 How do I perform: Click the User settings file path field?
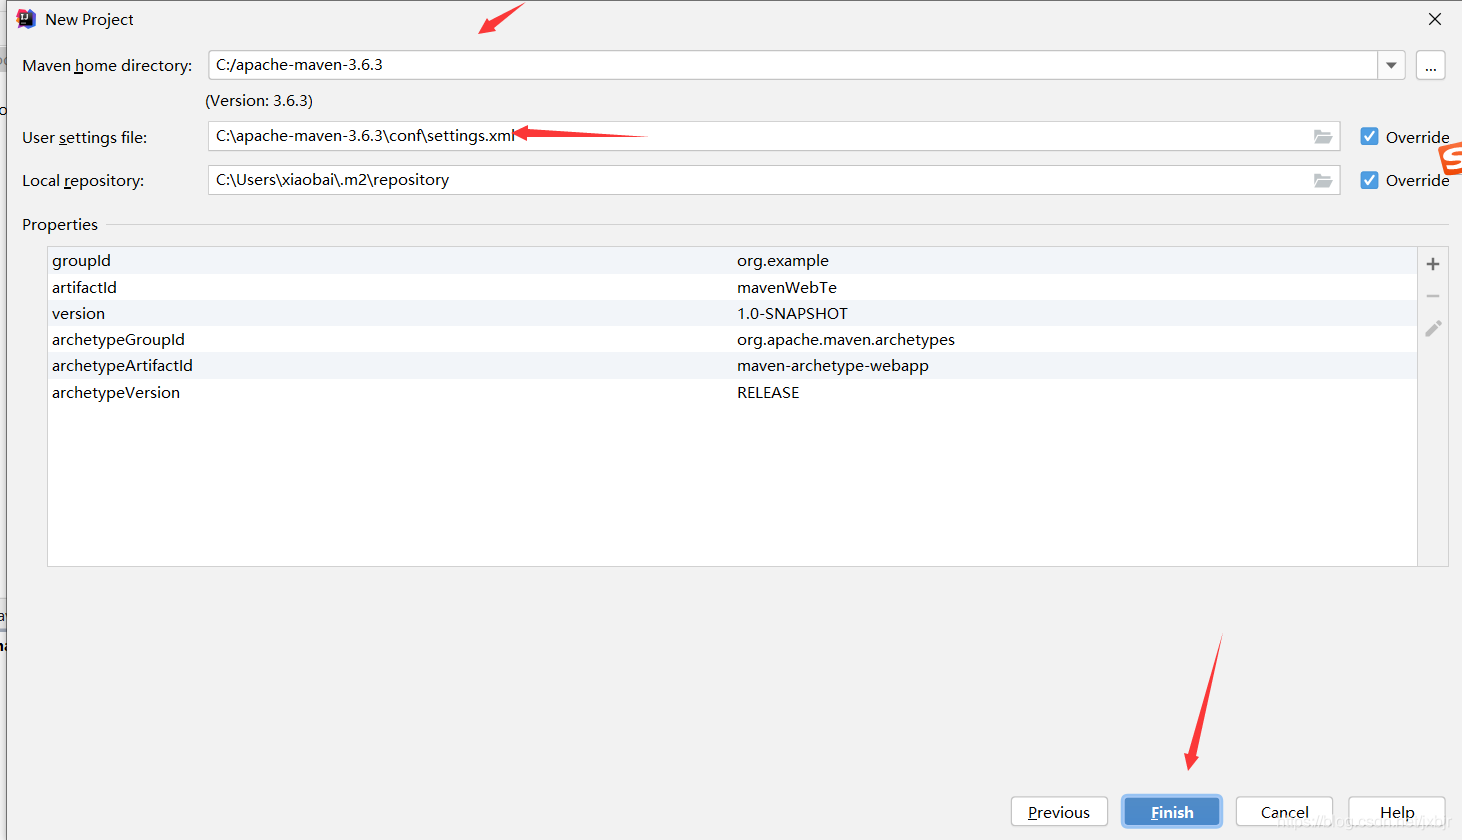pyautogui.click(x=774, y=136)
